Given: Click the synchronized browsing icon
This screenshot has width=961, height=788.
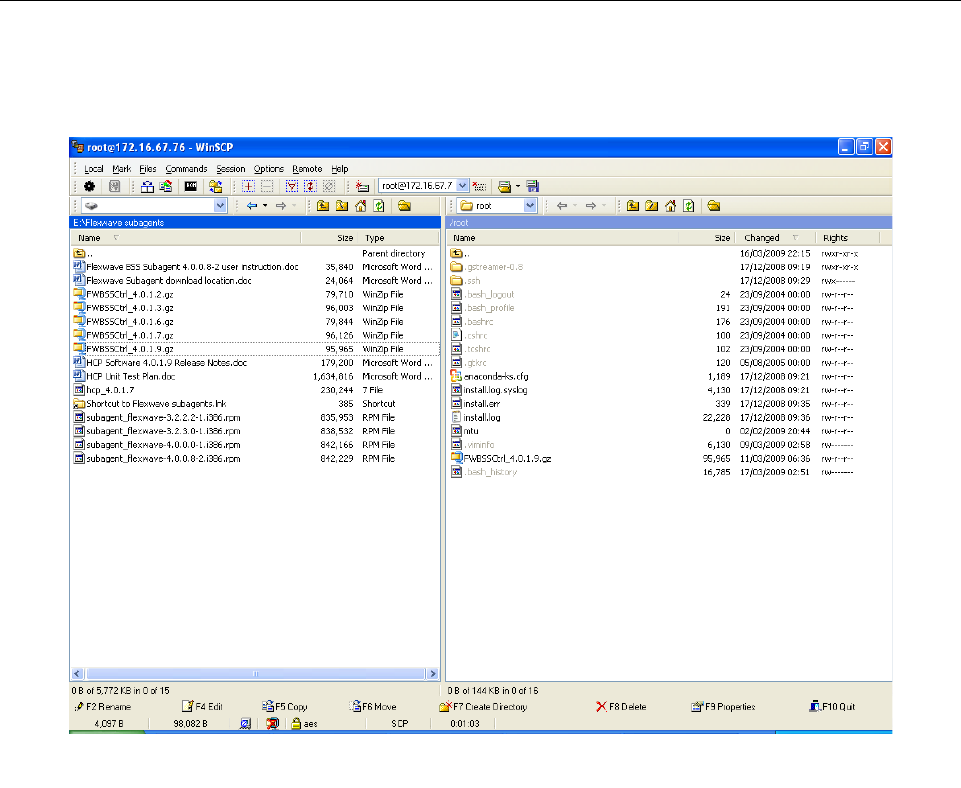Looking at the screenshot, I should pyautogui.click(x=215, y=186).
